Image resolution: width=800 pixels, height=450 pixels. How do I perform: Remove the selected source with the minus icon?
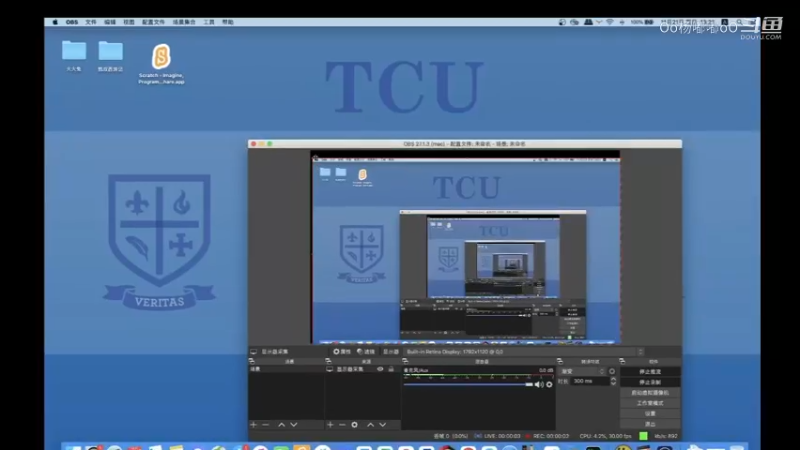(342, 424)
